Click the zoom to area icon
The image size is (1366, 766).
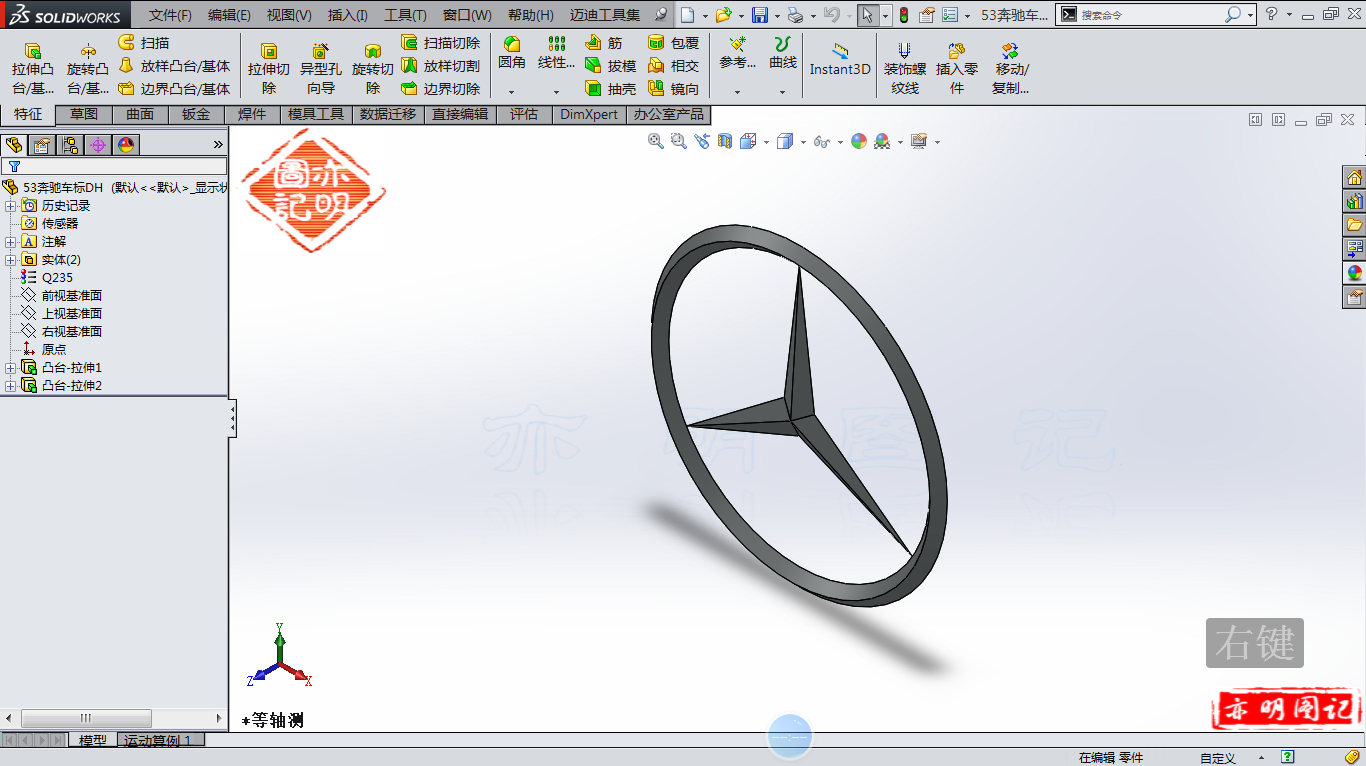coord(679,141)
